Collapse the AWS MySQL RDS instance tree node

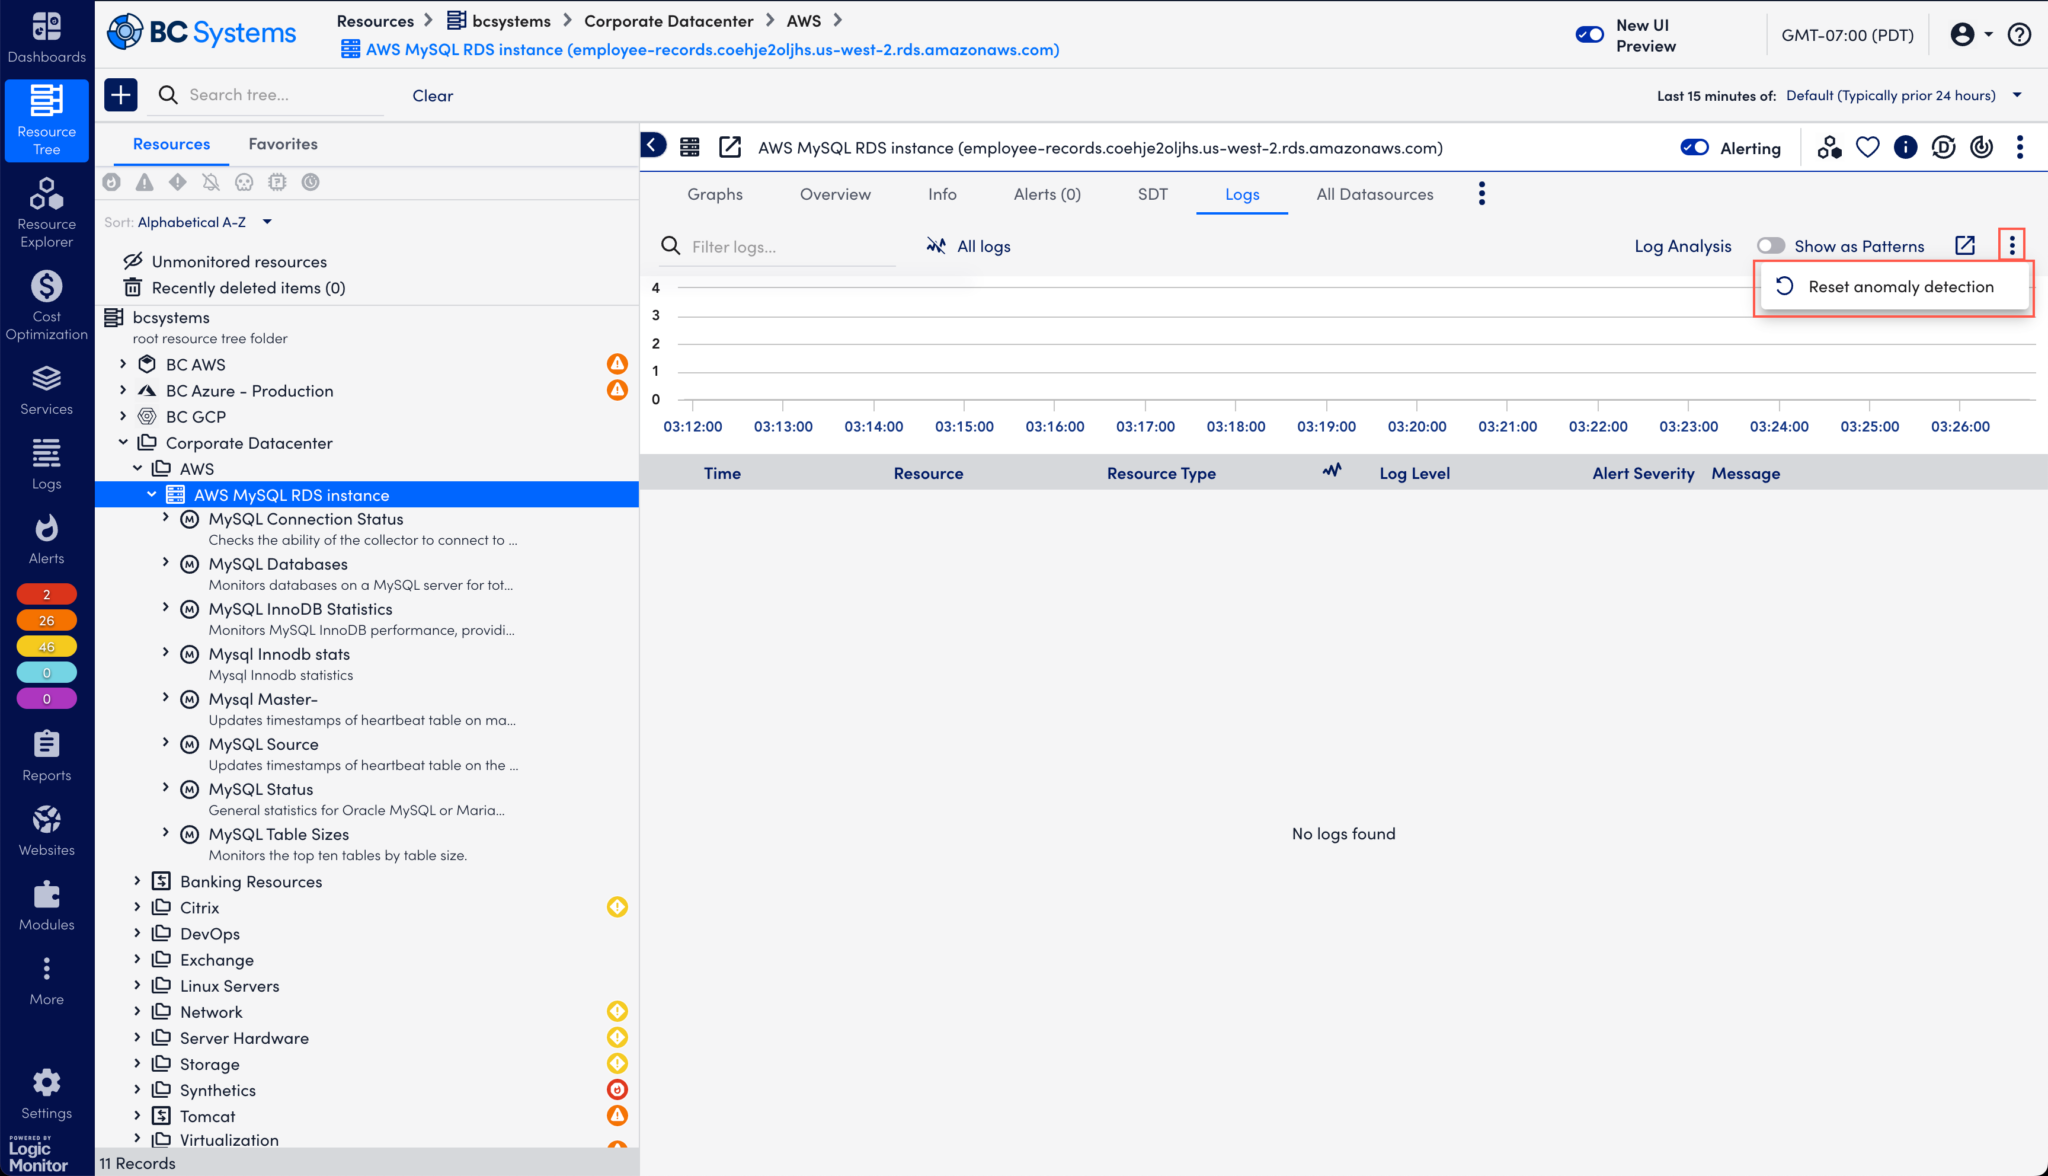click(x=152, y=494)
